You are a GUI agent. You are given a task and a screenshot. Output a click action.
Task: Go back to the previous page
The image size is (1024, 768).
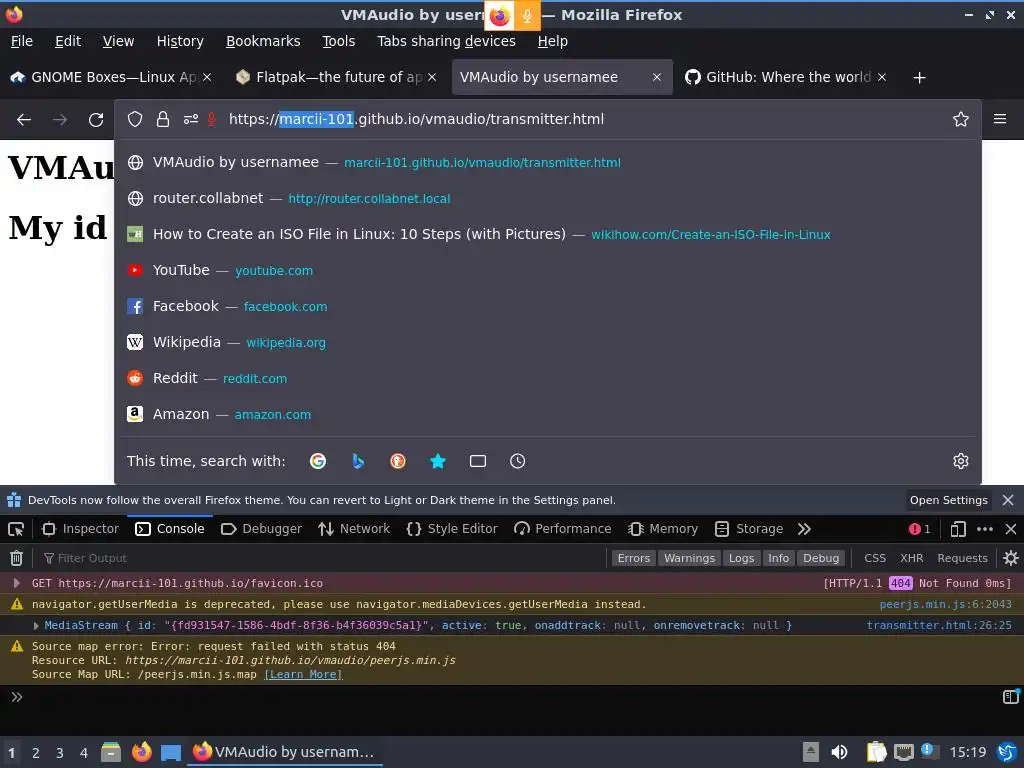[24, 120]
